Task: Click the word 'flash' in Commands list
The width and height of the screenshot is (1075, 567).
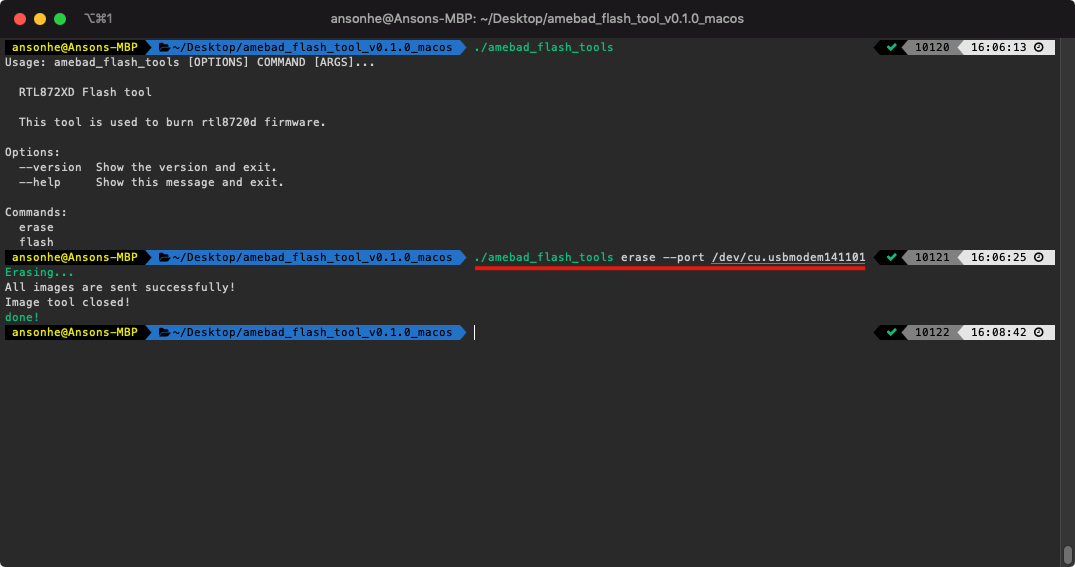Action: click(36, 243)
